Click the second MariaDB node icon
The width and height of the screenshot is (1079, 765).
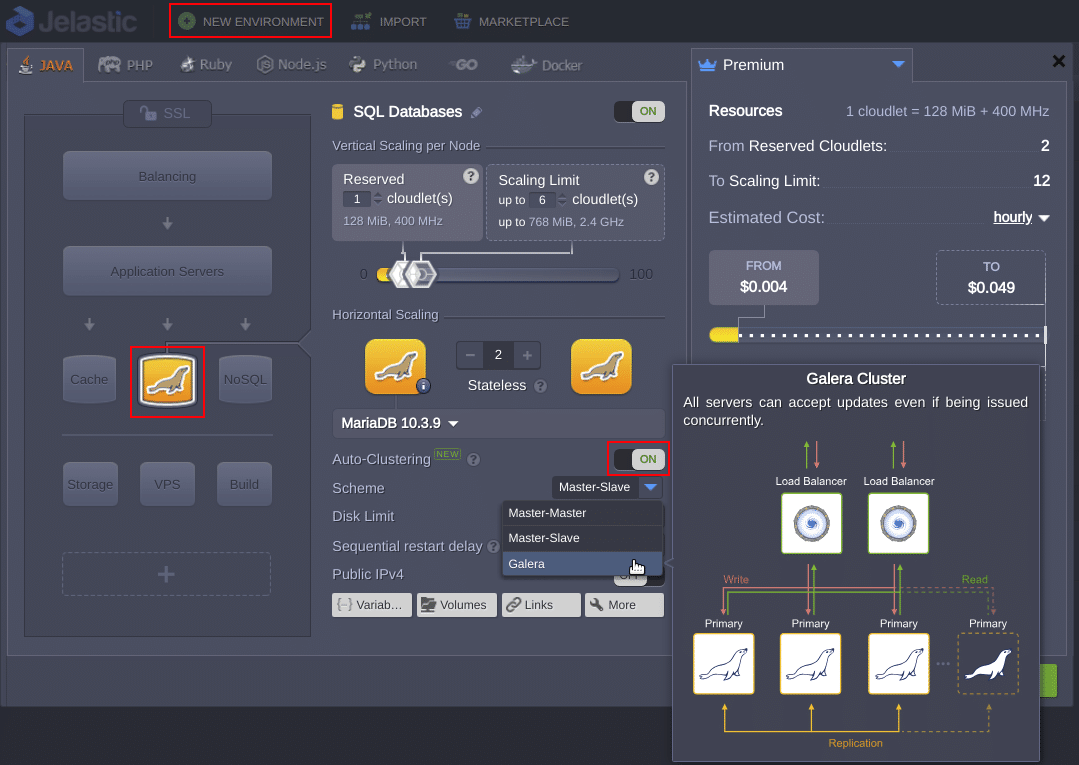[601, 367]
